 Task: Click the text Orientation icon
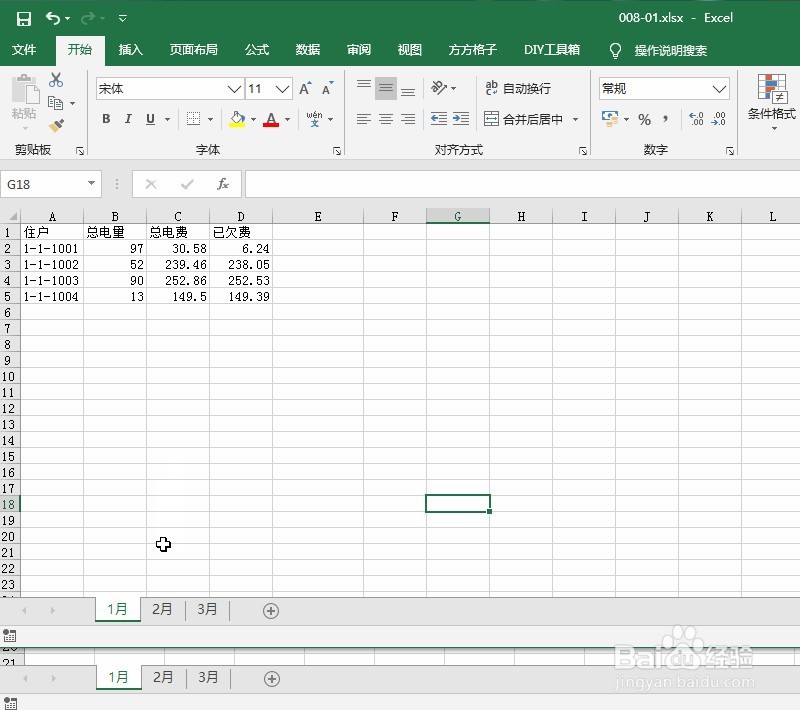point(439,88)
